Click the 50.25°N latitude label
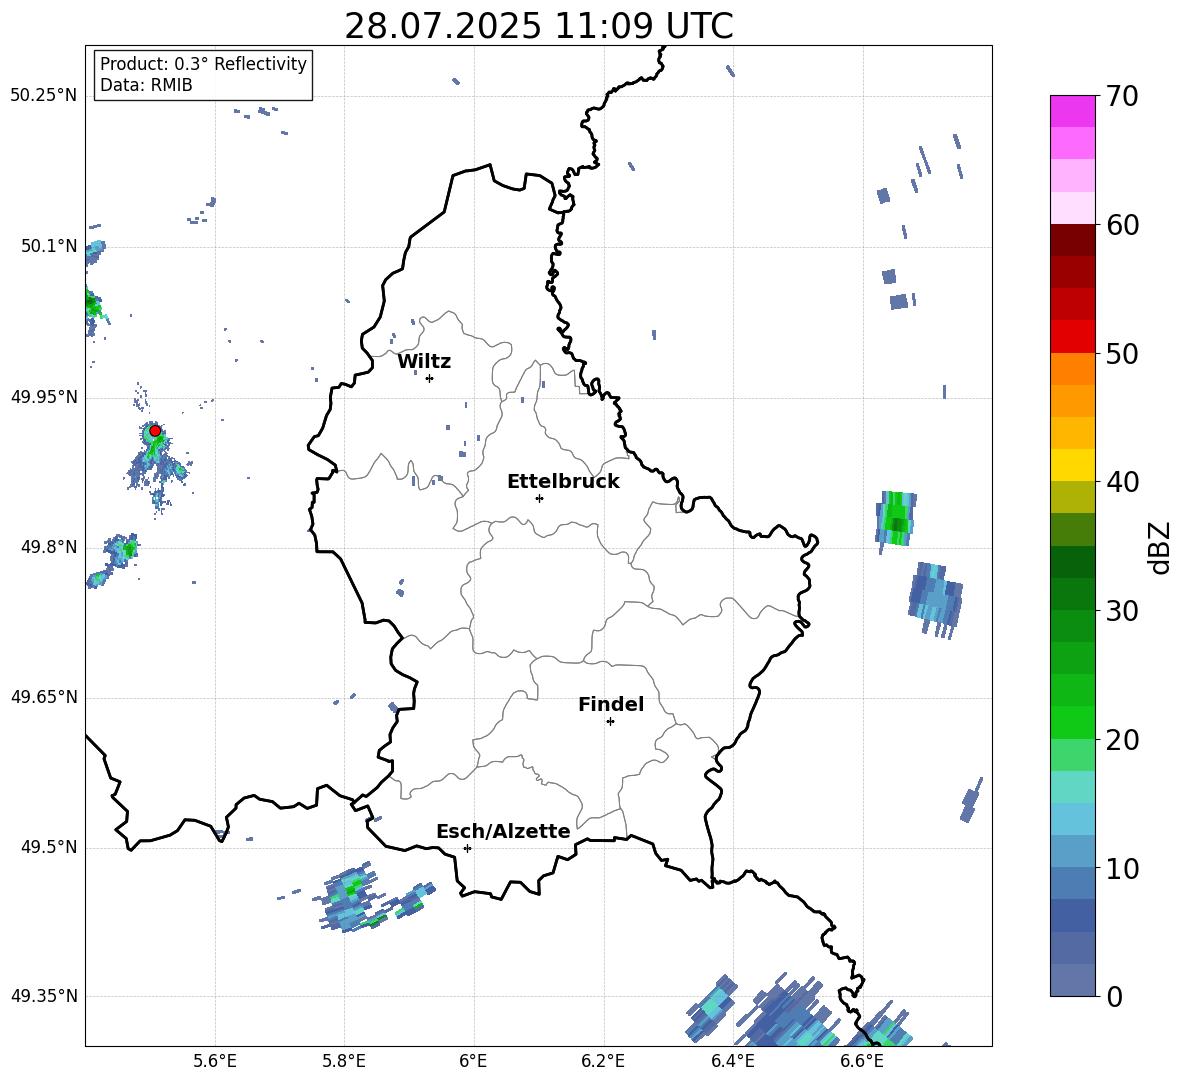This screenshot has width=1184, height=1081. tap(44, 96)
